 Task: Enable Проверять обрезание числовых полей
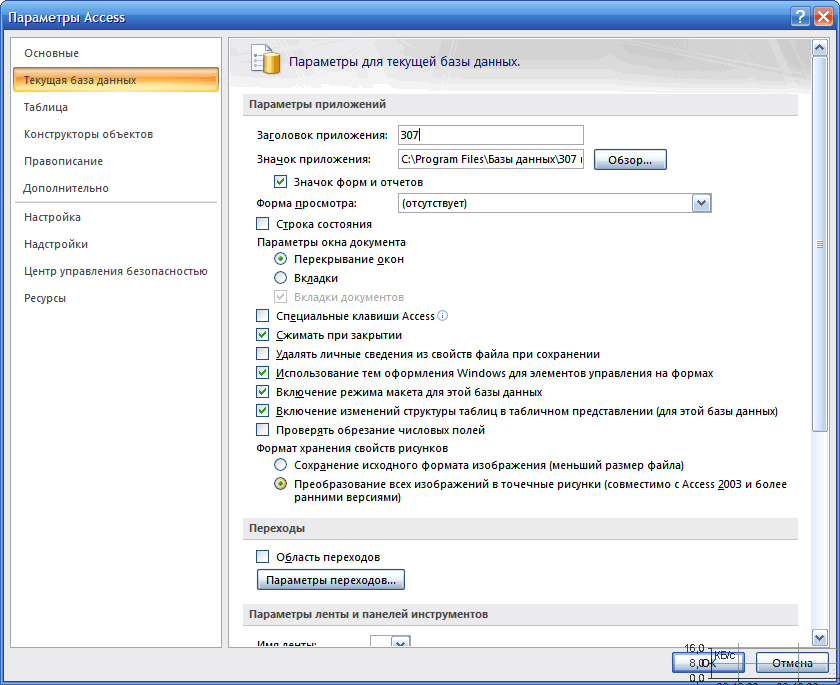[x=262, y=430]
